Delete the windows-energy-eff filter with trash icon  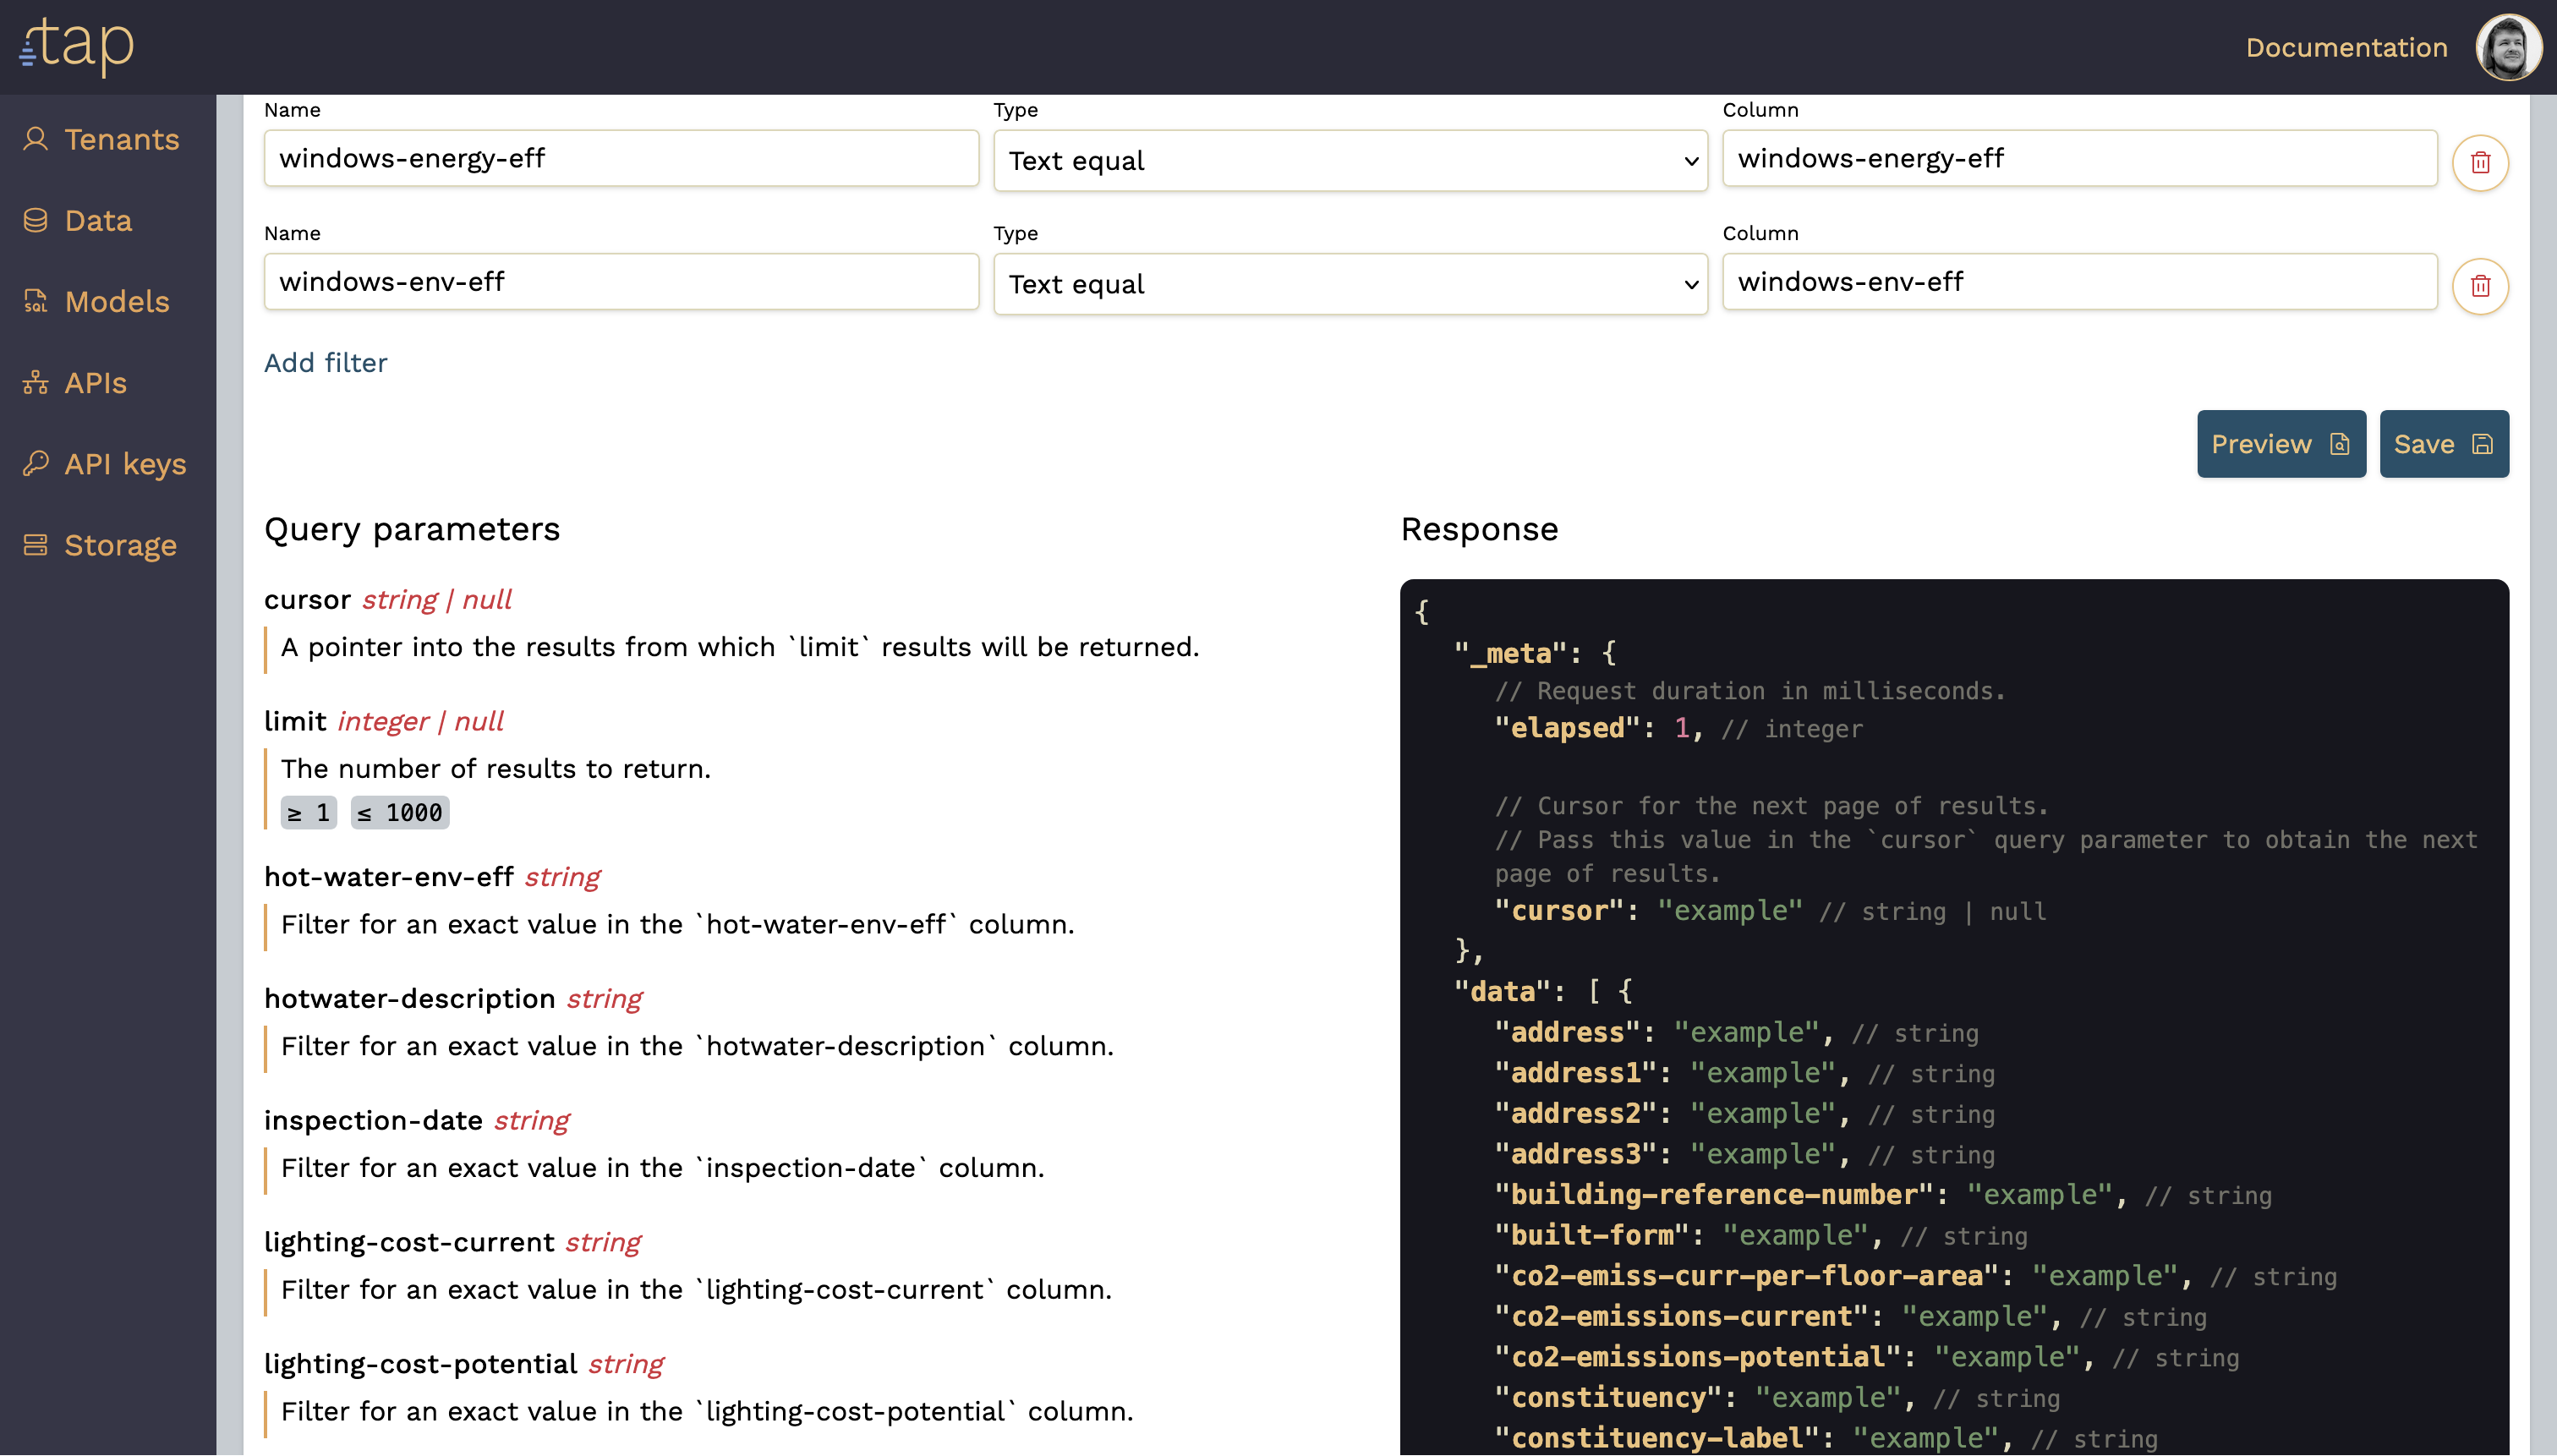[2480, 162]
